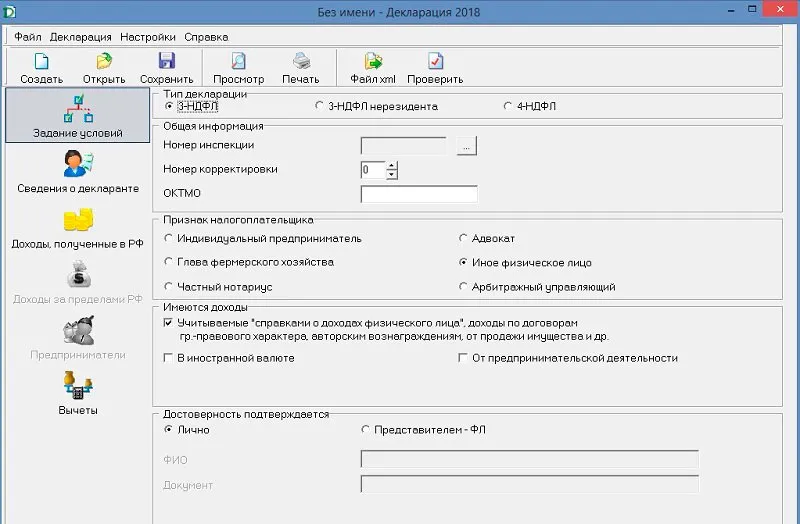Click the Номер корректировки value field
The image size is (800, 524).
[373, 170]
